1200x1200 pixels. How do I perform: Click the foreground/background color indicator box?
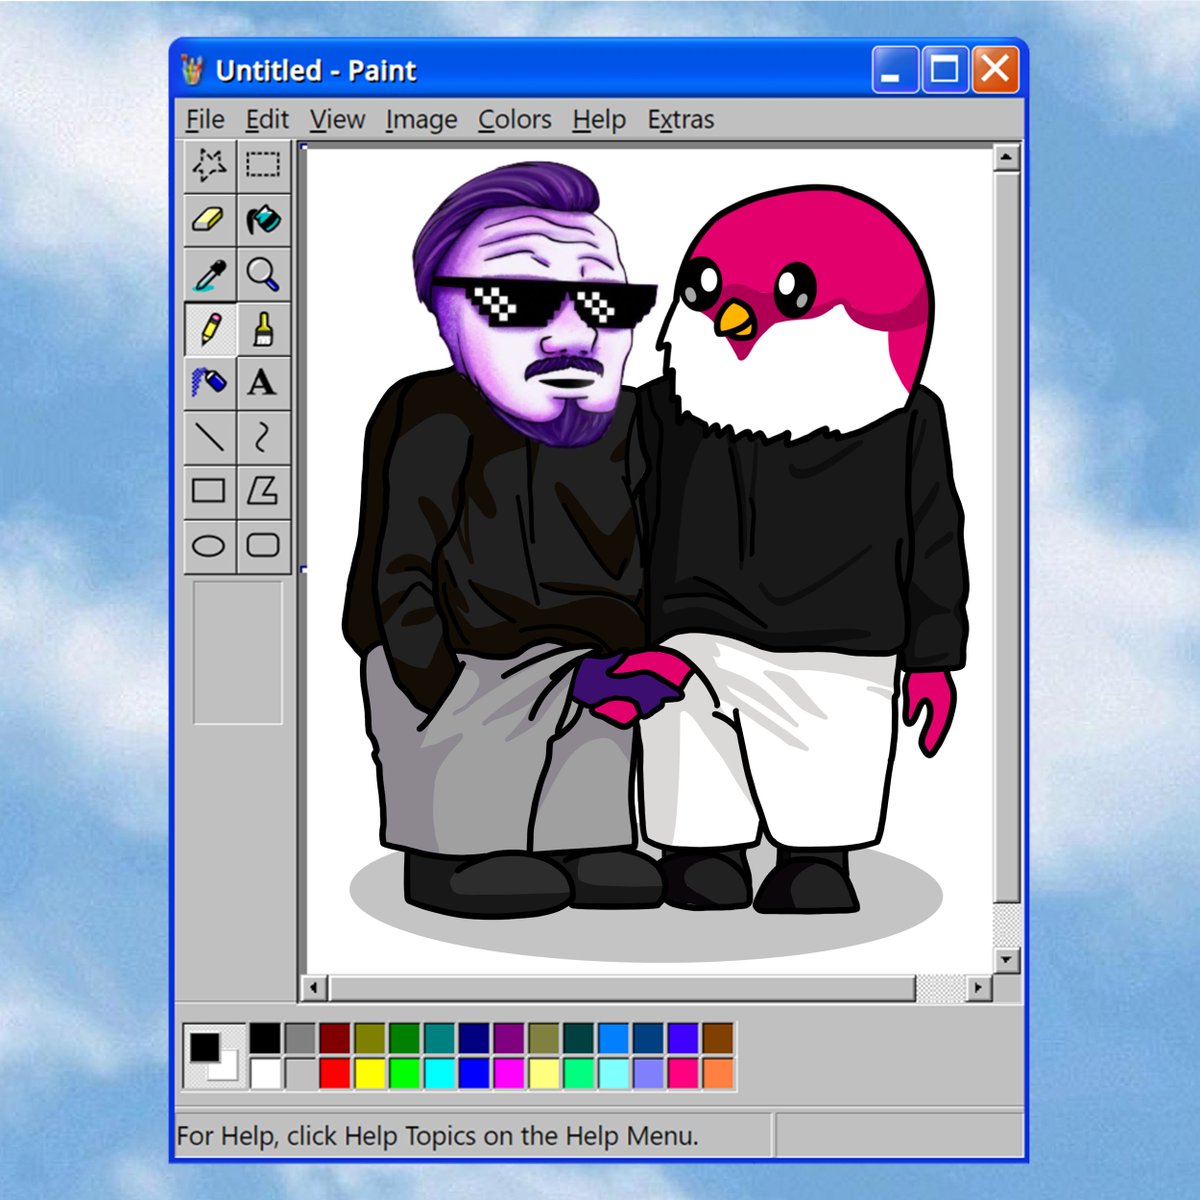(x=215, y=1056)
